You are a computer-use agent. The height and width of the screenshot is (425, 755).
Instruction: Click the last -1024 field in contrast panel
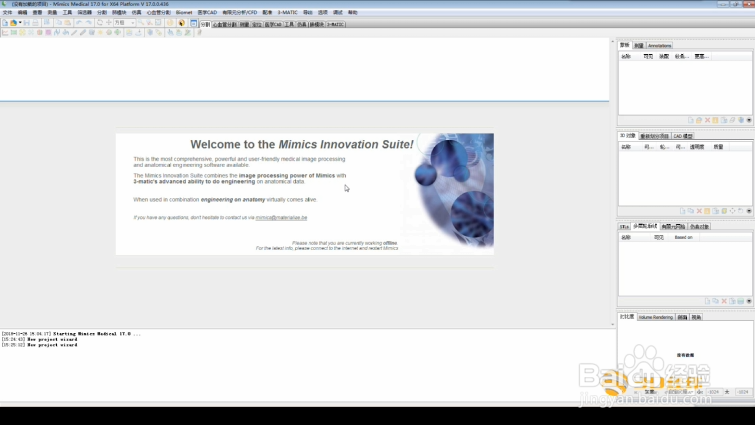pos(743,392)
